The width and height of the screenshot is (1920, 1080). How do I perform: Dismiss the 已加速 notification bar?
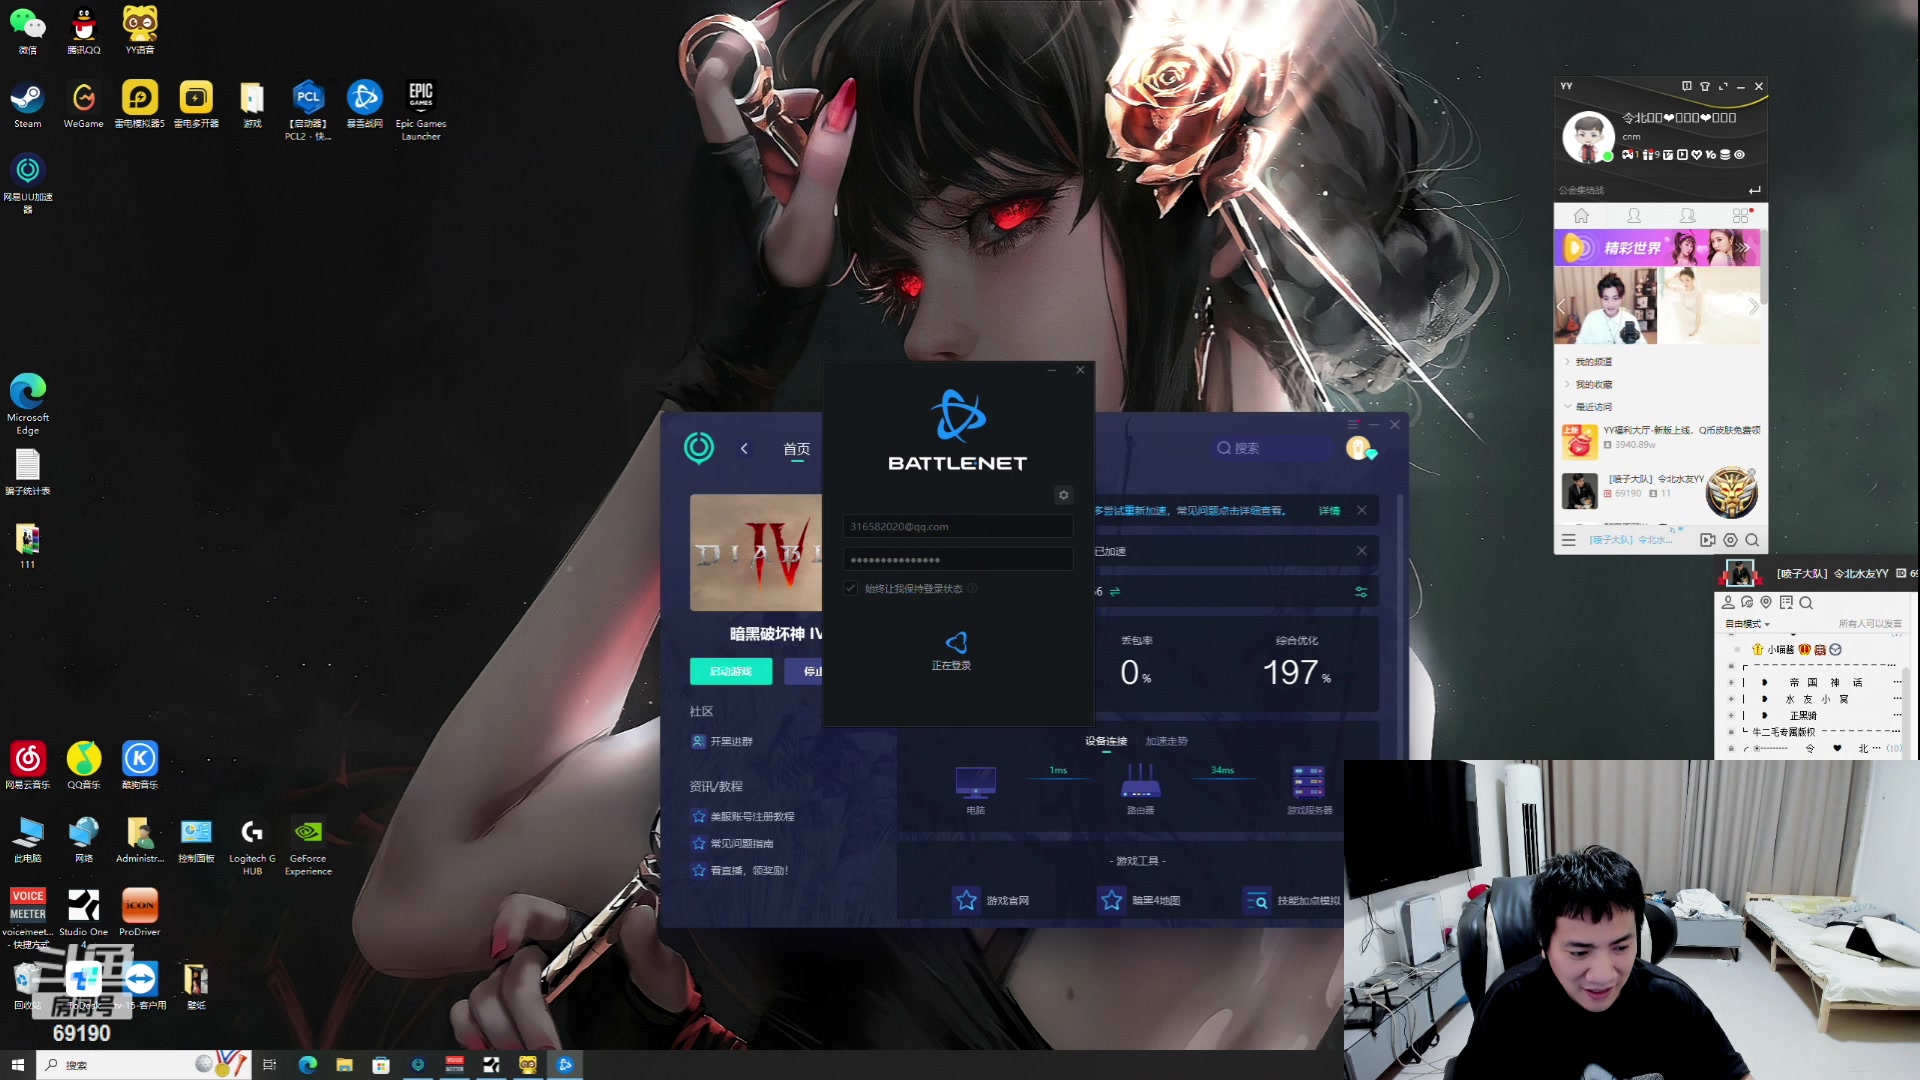pos(1361,551)
